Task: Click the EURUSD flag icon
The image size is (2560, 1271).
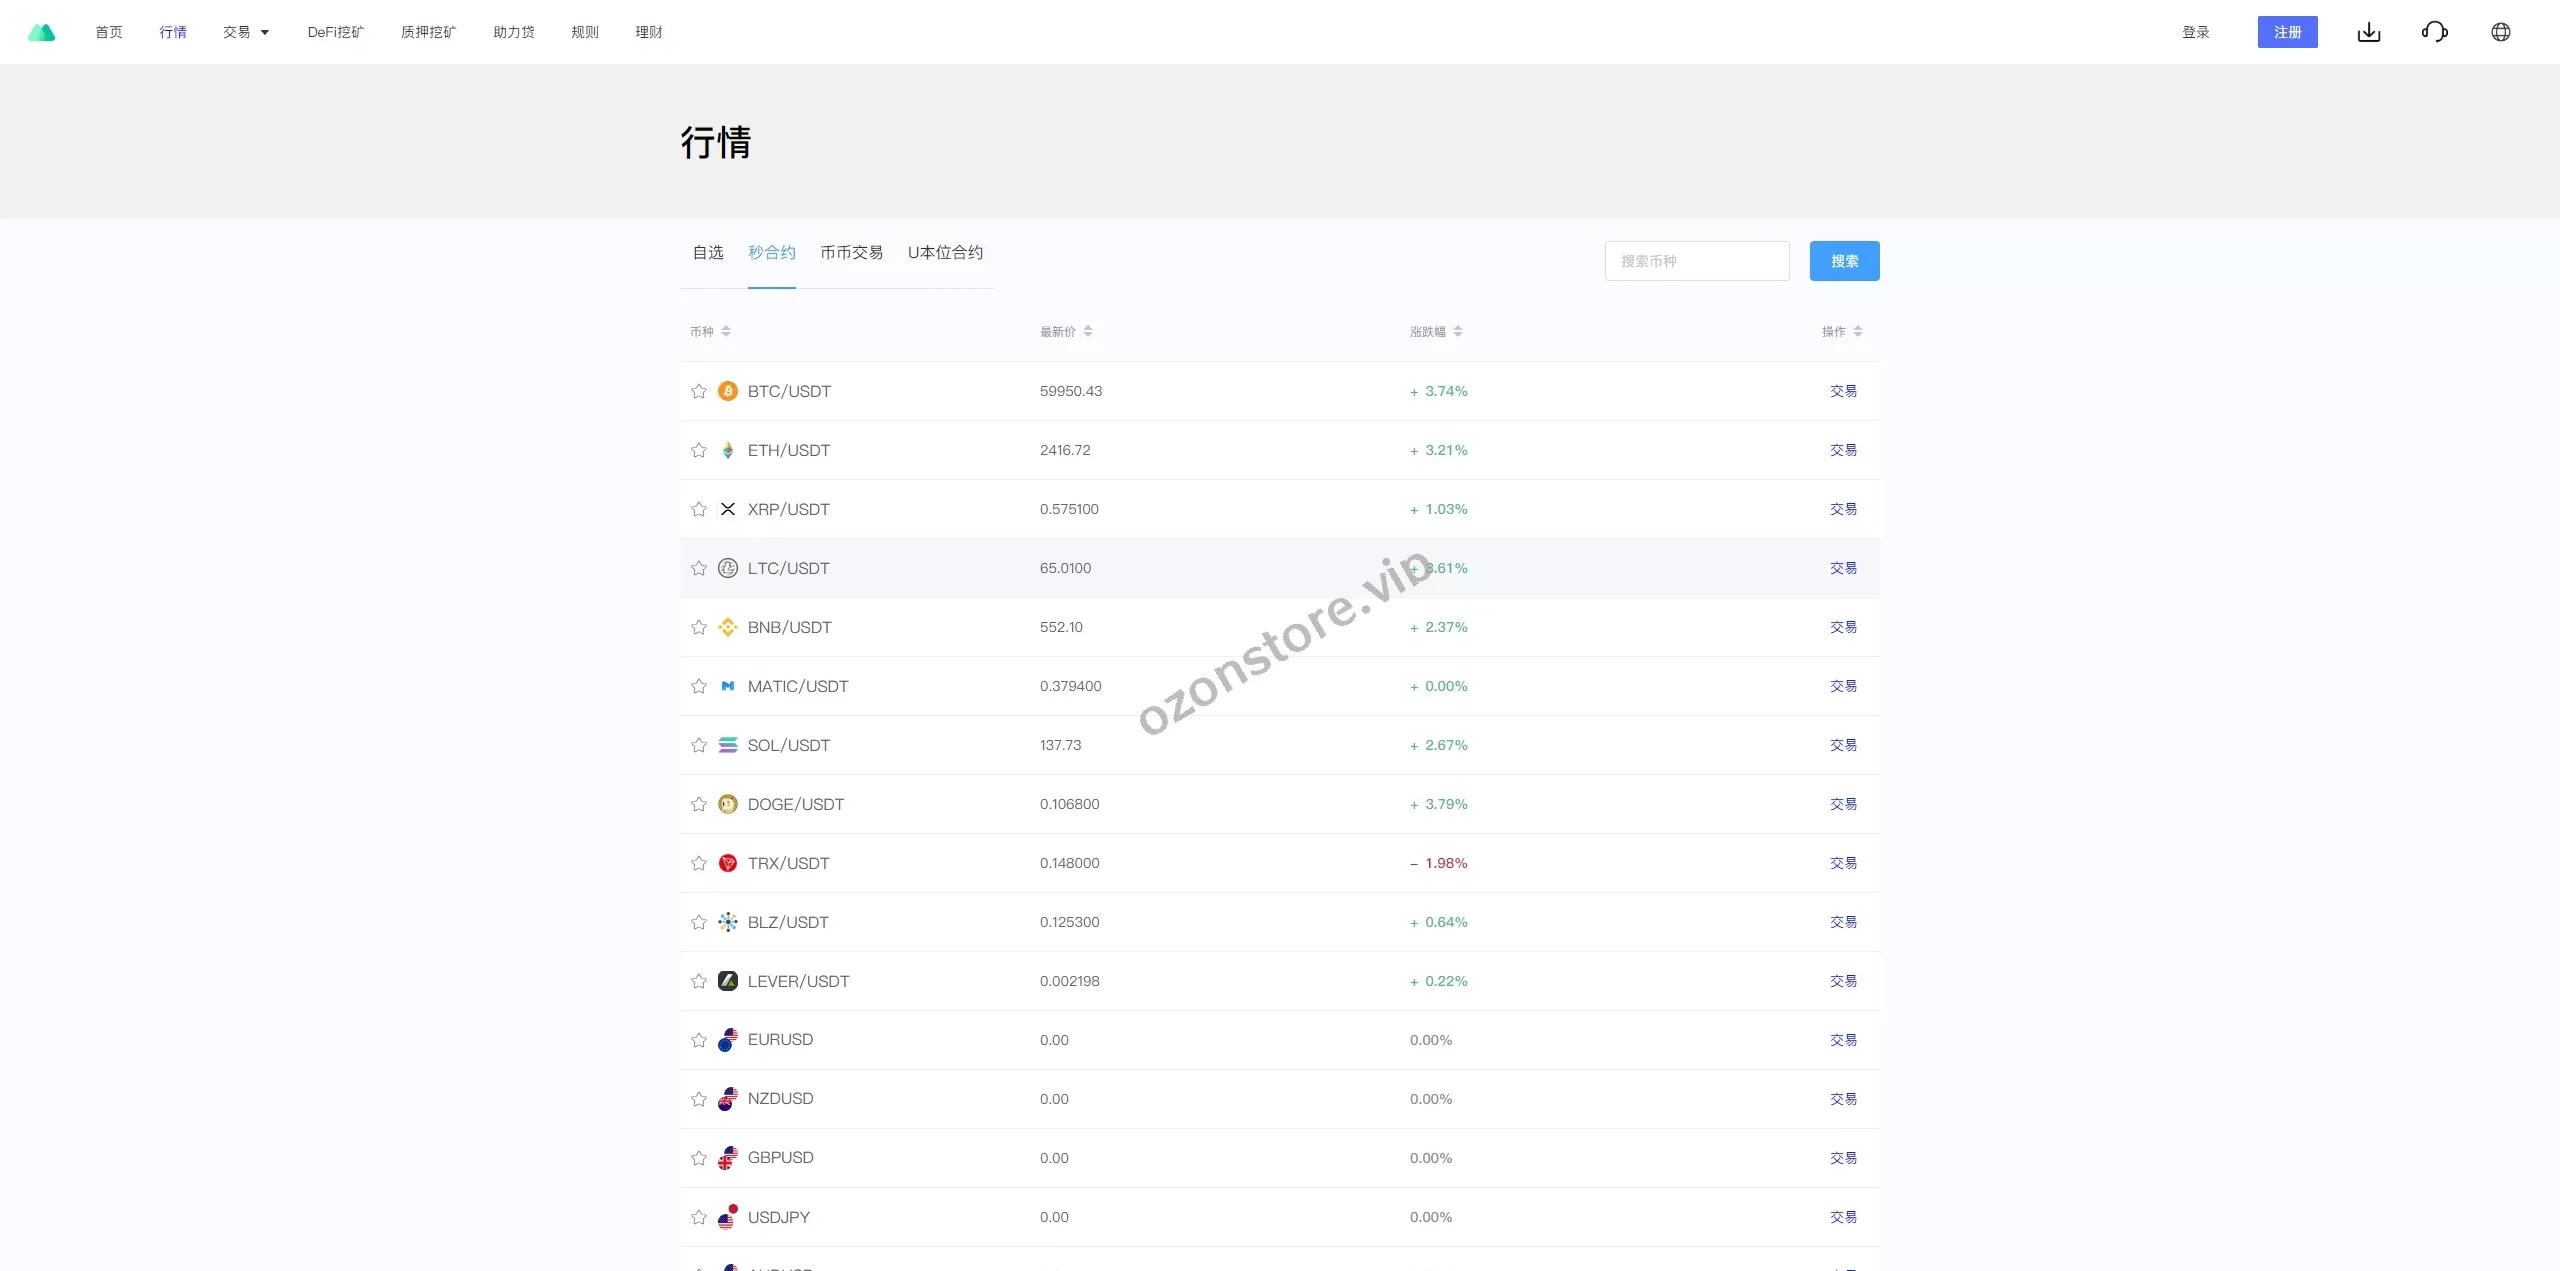Action: (x=728, y=1040)
